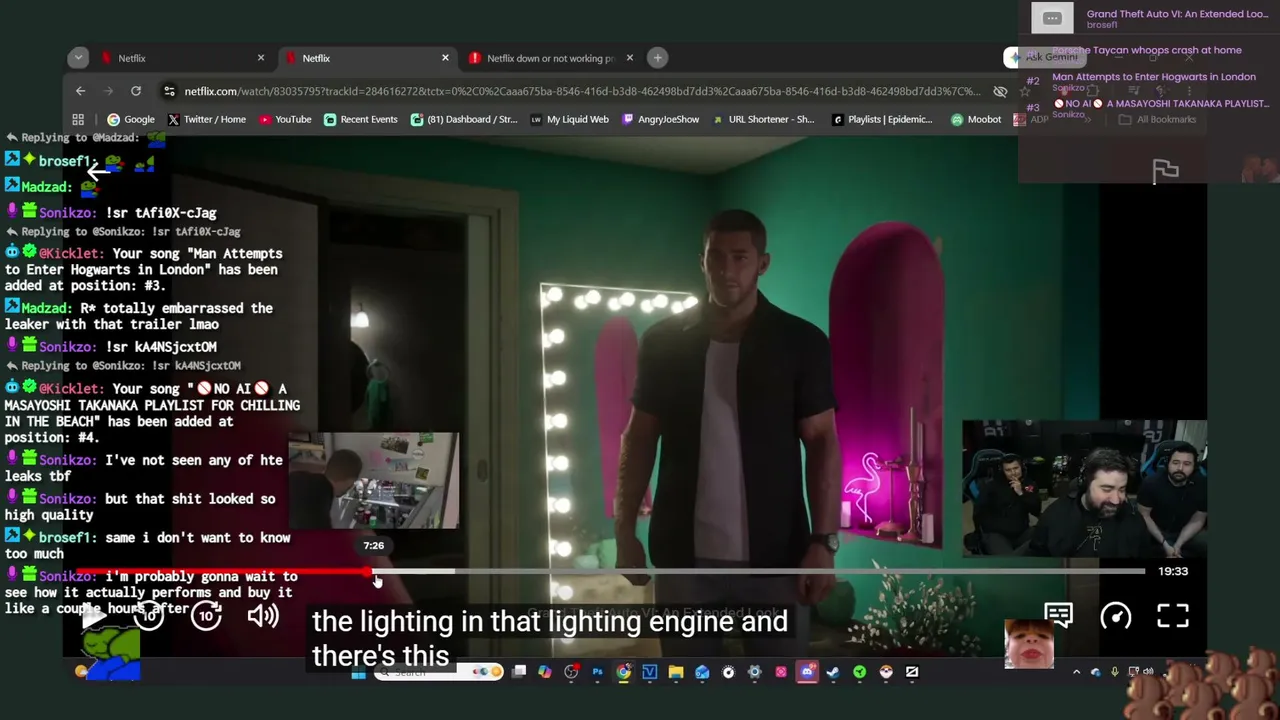Click the 19:33 remaining time label
1280x720 pixels.
point(1173,571)
